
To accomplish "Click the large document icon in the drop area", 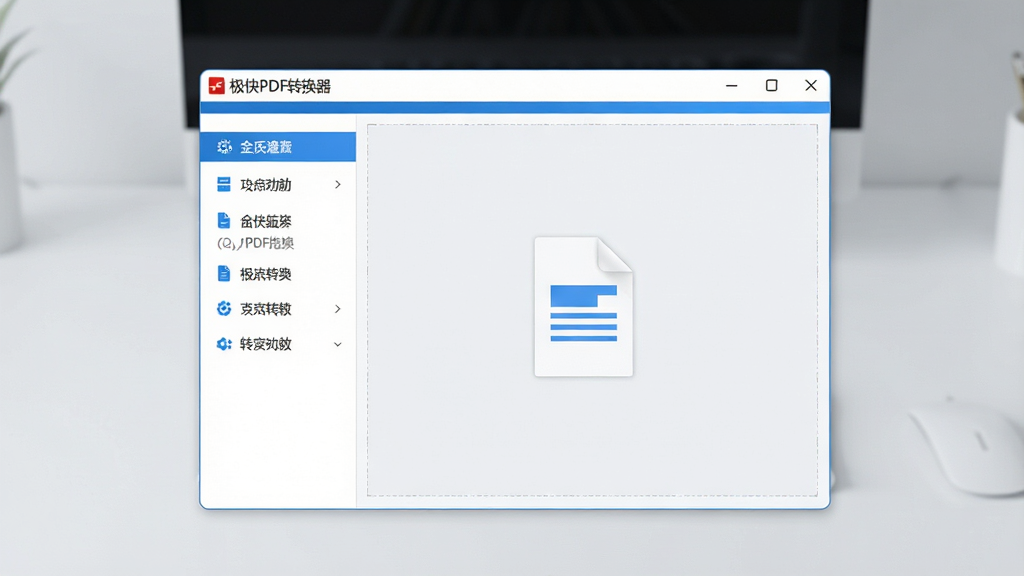I will pos(583,306).
